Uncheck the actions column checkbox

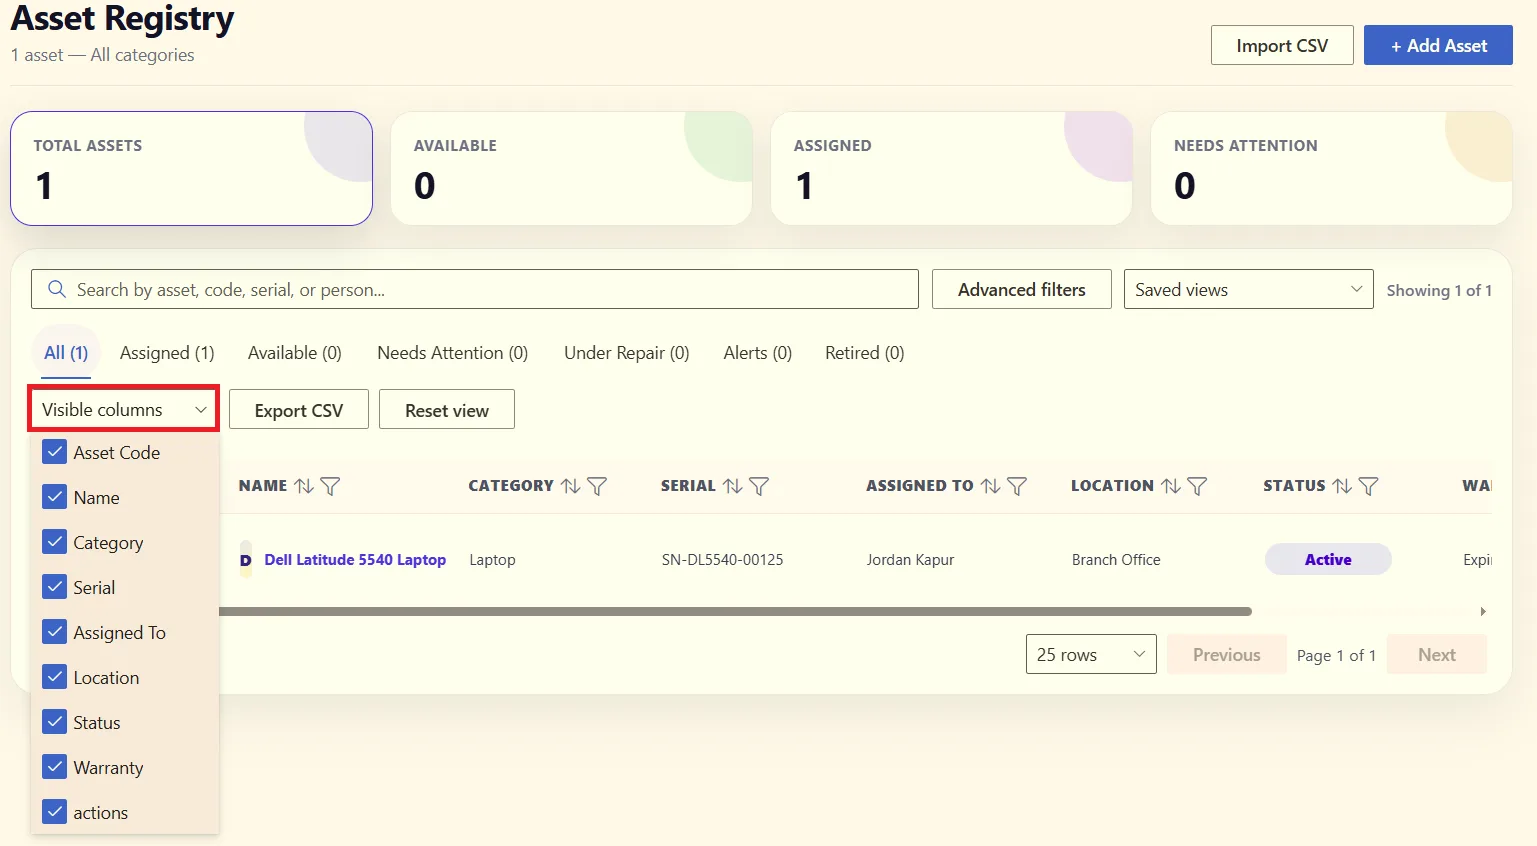coord(55,812)
